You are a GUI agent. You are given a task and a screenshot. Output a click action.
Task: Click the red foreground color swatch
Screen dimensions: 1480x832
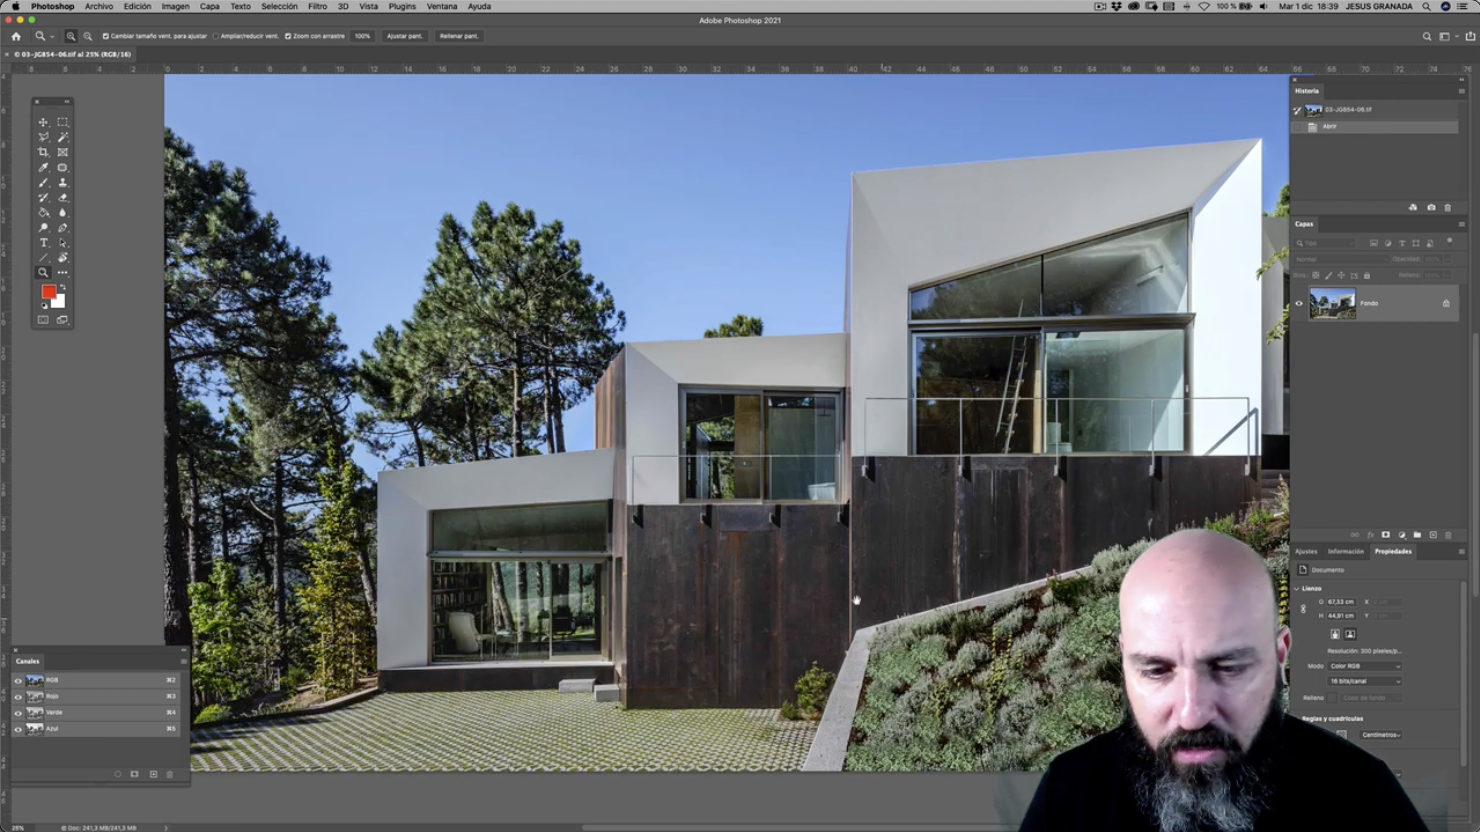point(48,292)
